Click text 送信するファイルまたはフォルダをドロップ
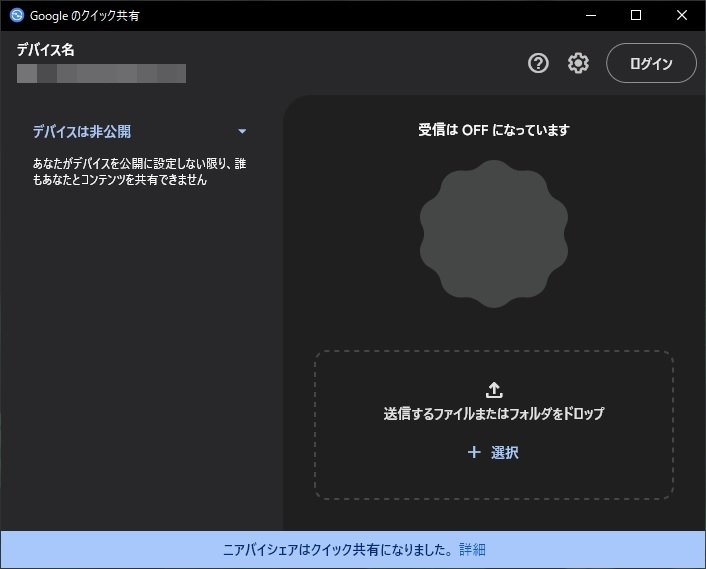The height and width of the screenshot is (569, 706). (x=494, y=414)
